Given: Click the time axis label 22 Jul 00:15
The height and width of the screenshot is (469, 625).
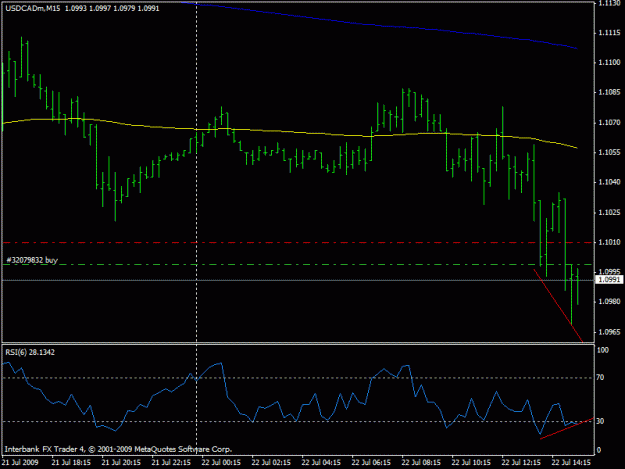Looking at the screenshot, I should (221, 462).
